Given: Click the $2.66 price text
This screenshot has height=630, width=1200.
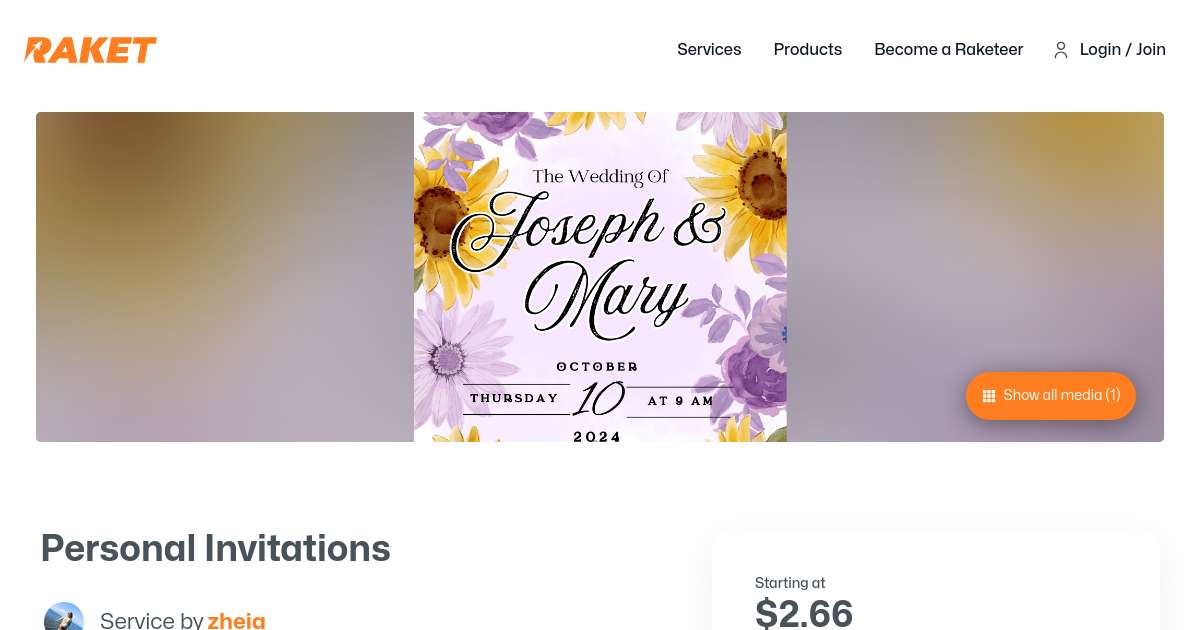Looking at the screenshot, I should click(804, 613).
